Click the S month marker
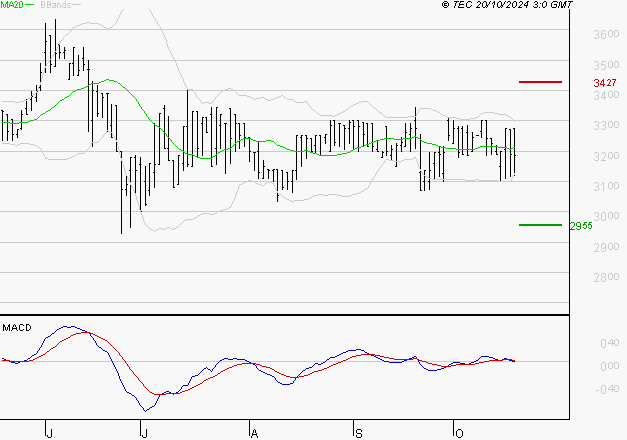Image resolution: width=627 pixels, height=440 pixels. click(x=359, y=433)
